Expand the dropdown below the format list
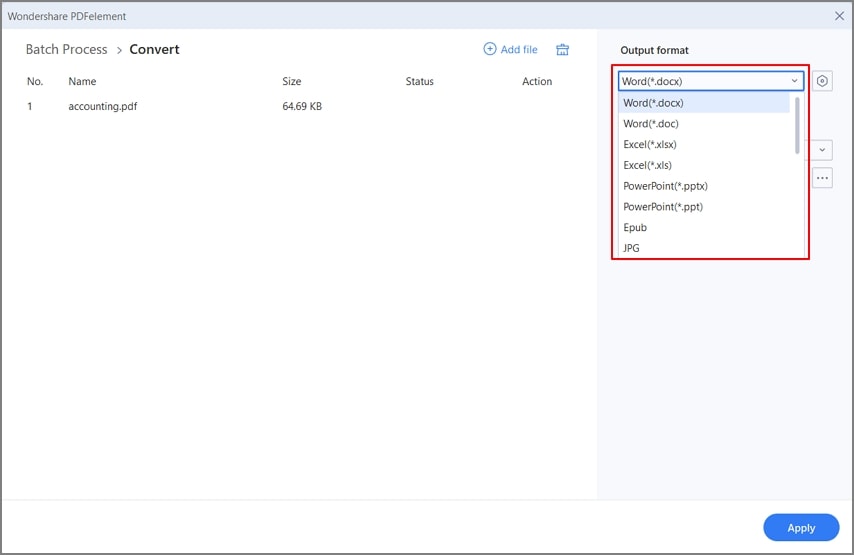This screenshot has width=854, height=555. (822, 150)
